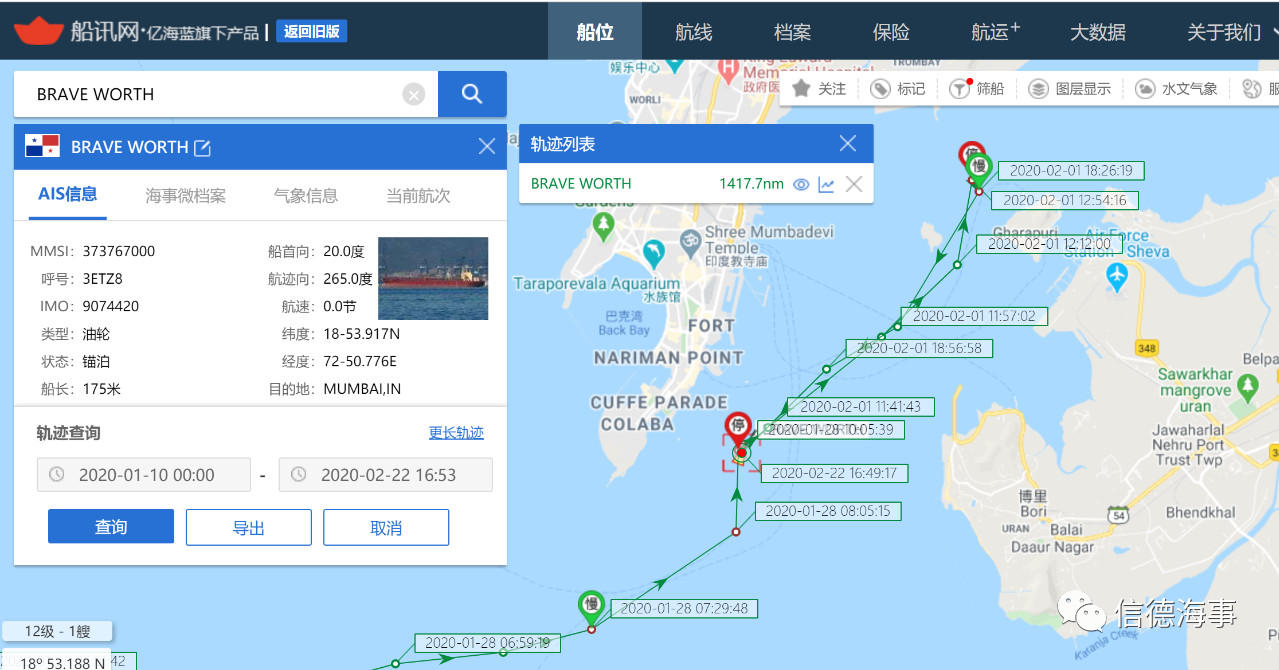Toggle track visibility eye icon
Image resolution: width=1279 pixels, height=670 pixels.
[x=800, y=184]
